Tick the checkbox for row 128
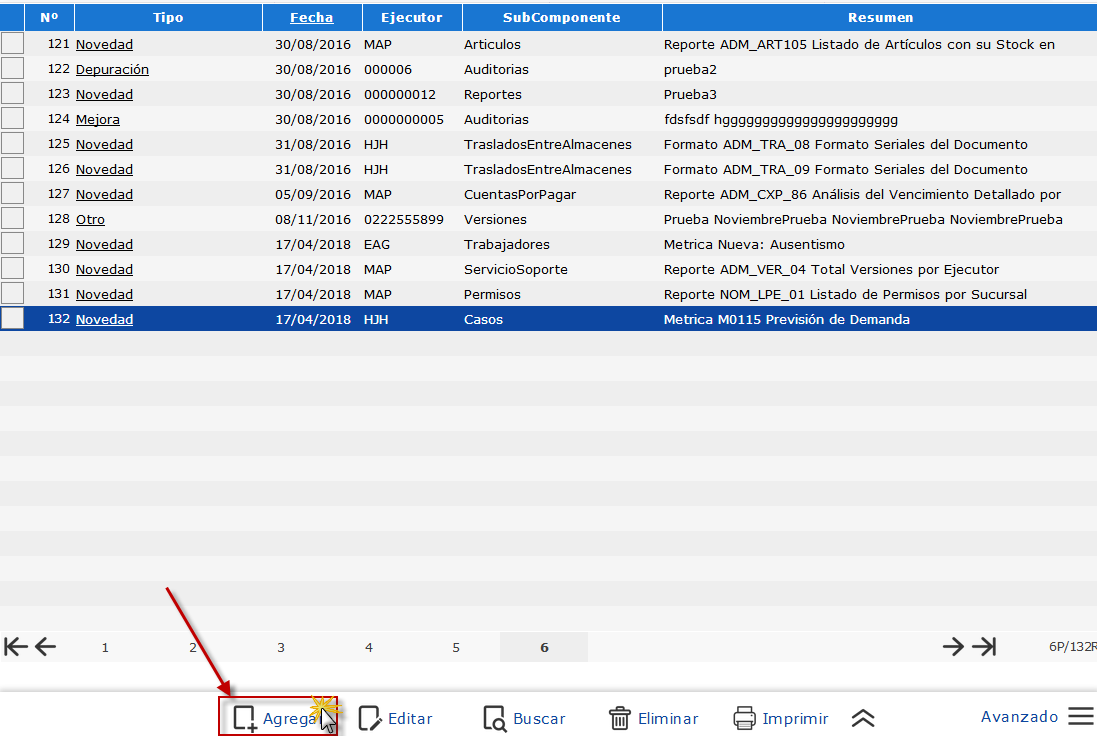 coord(12,218)
